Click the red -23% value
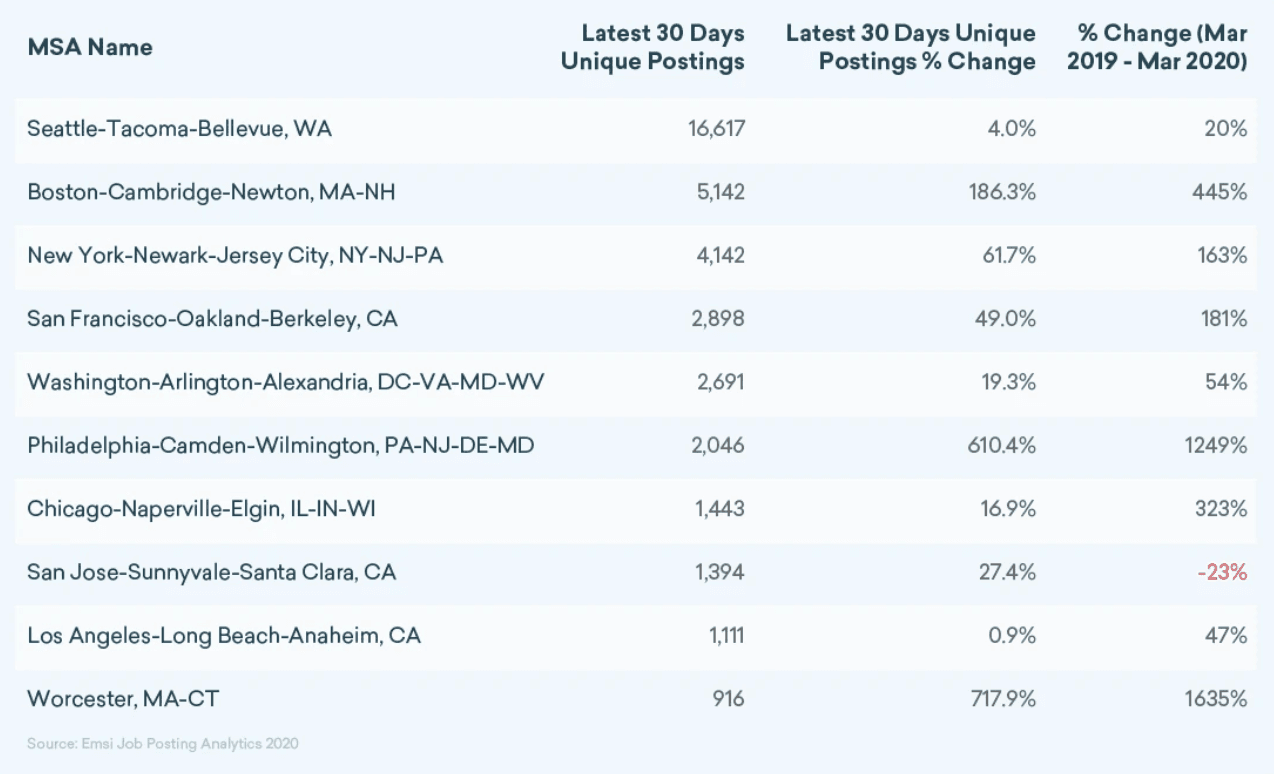This screenshot has height=774, width=1274. click(1222, 572)
